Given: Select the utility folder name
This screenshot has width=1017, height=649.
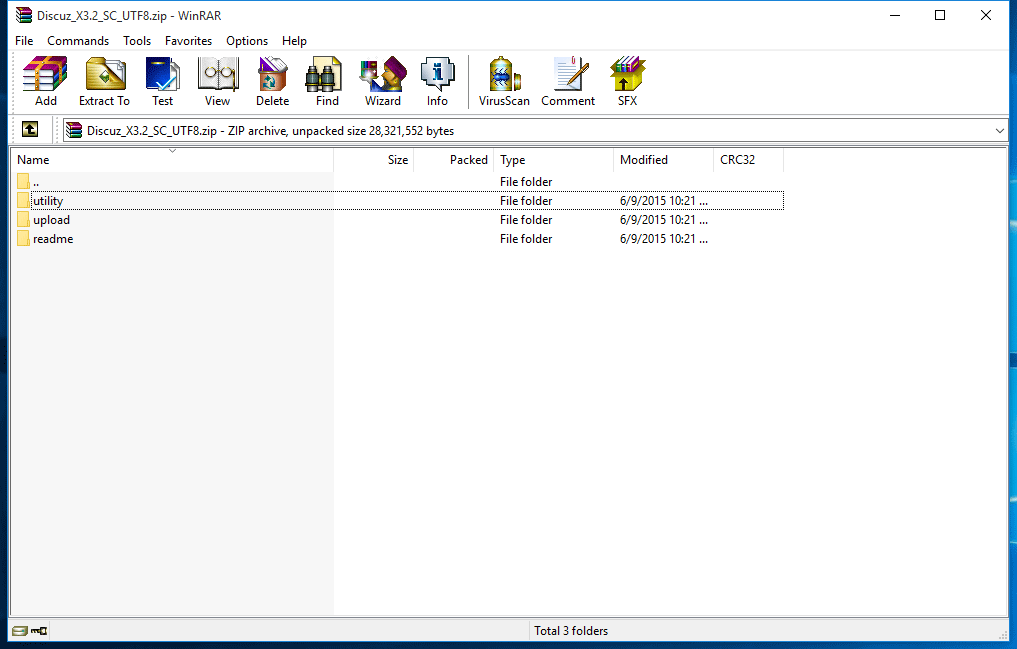Looking at the screenshot, I should [48, 200].
